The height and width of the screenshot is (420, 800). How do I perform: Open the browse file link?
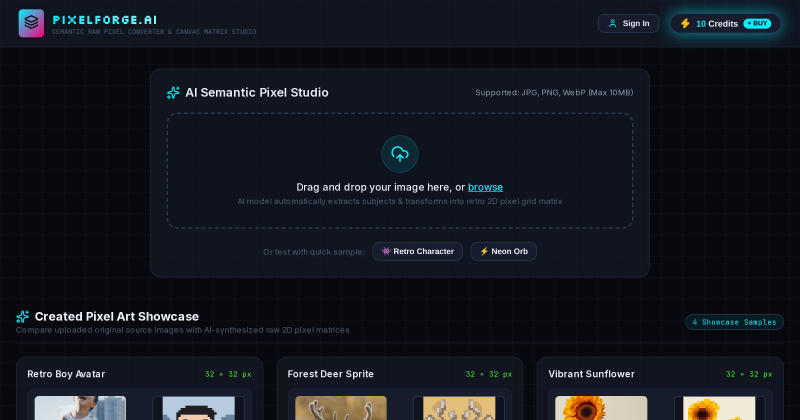pyautogui.click(x=485, y=187)
